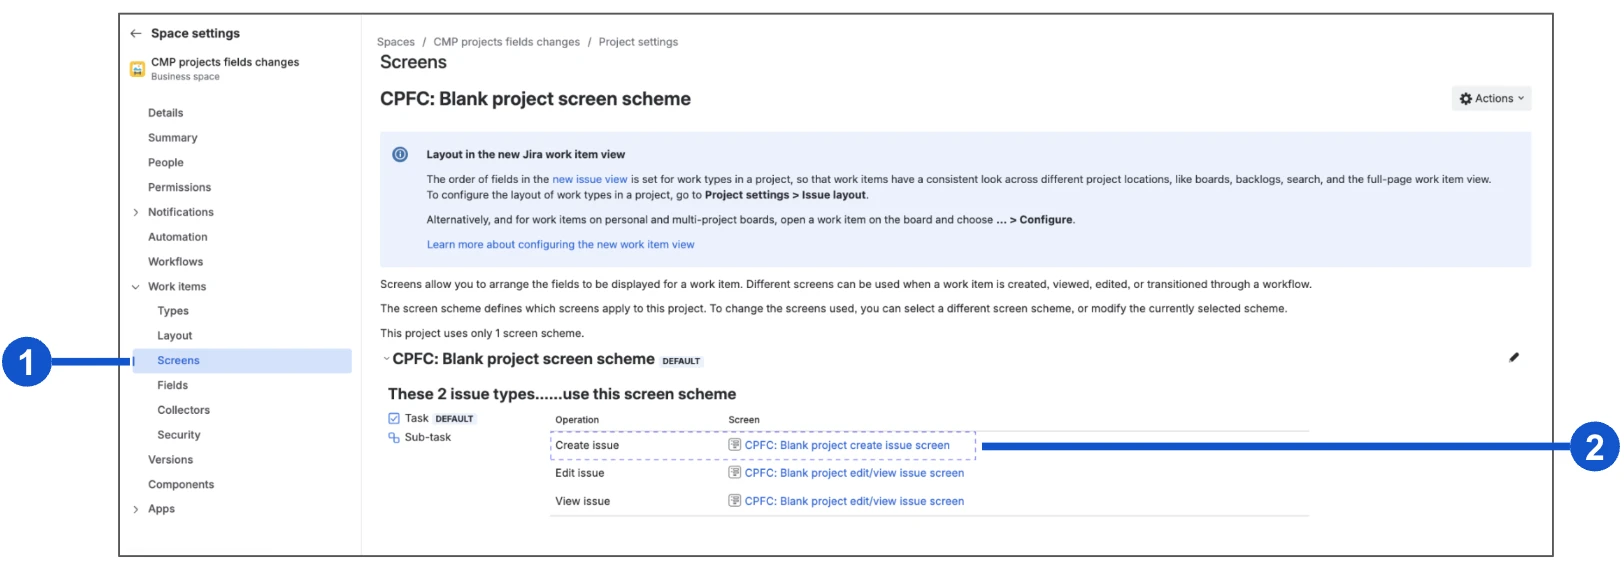Collapse the CPFC: Blank project screen scheme section
The width and height of the screenshot is (1624, 576).
coord(386,358)
